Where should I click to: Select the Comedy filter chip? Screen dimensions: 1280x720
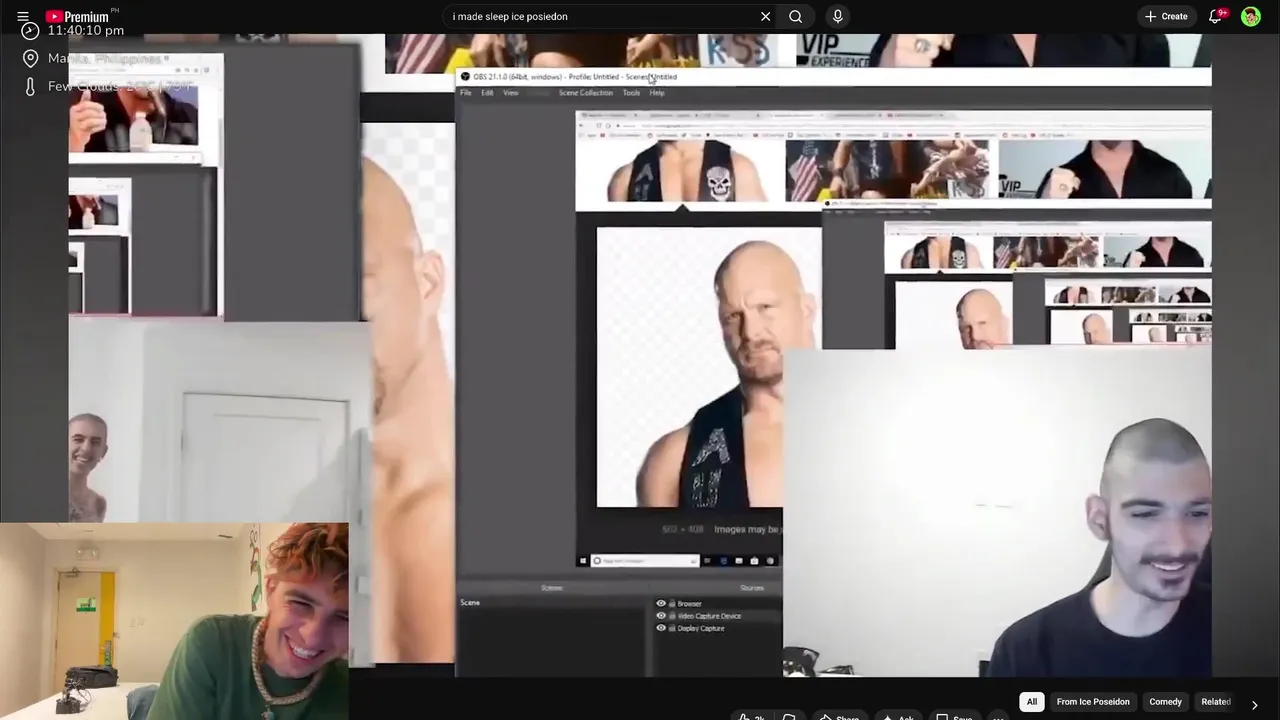click(1165, 702)
